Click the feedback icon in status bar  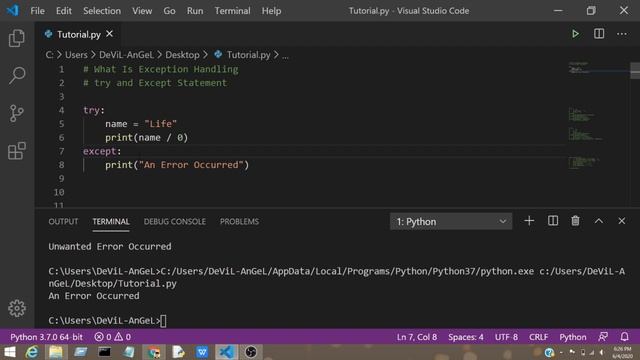click(x=603, y=337)
